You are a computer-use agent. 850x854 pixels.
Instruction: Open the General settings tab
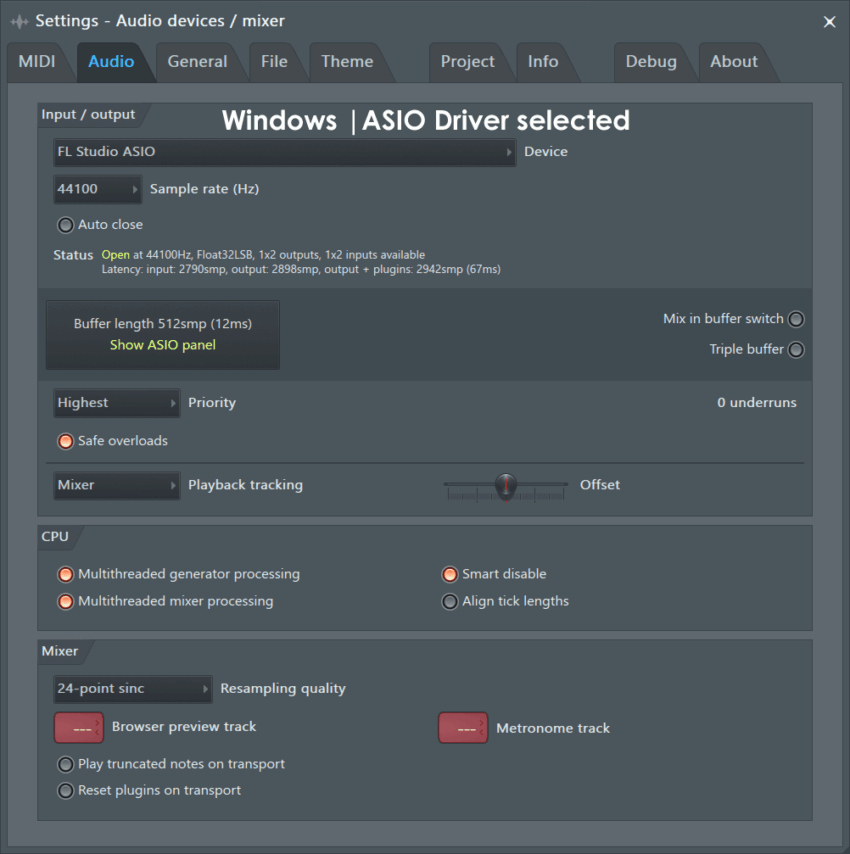click(x=198, y=61)
